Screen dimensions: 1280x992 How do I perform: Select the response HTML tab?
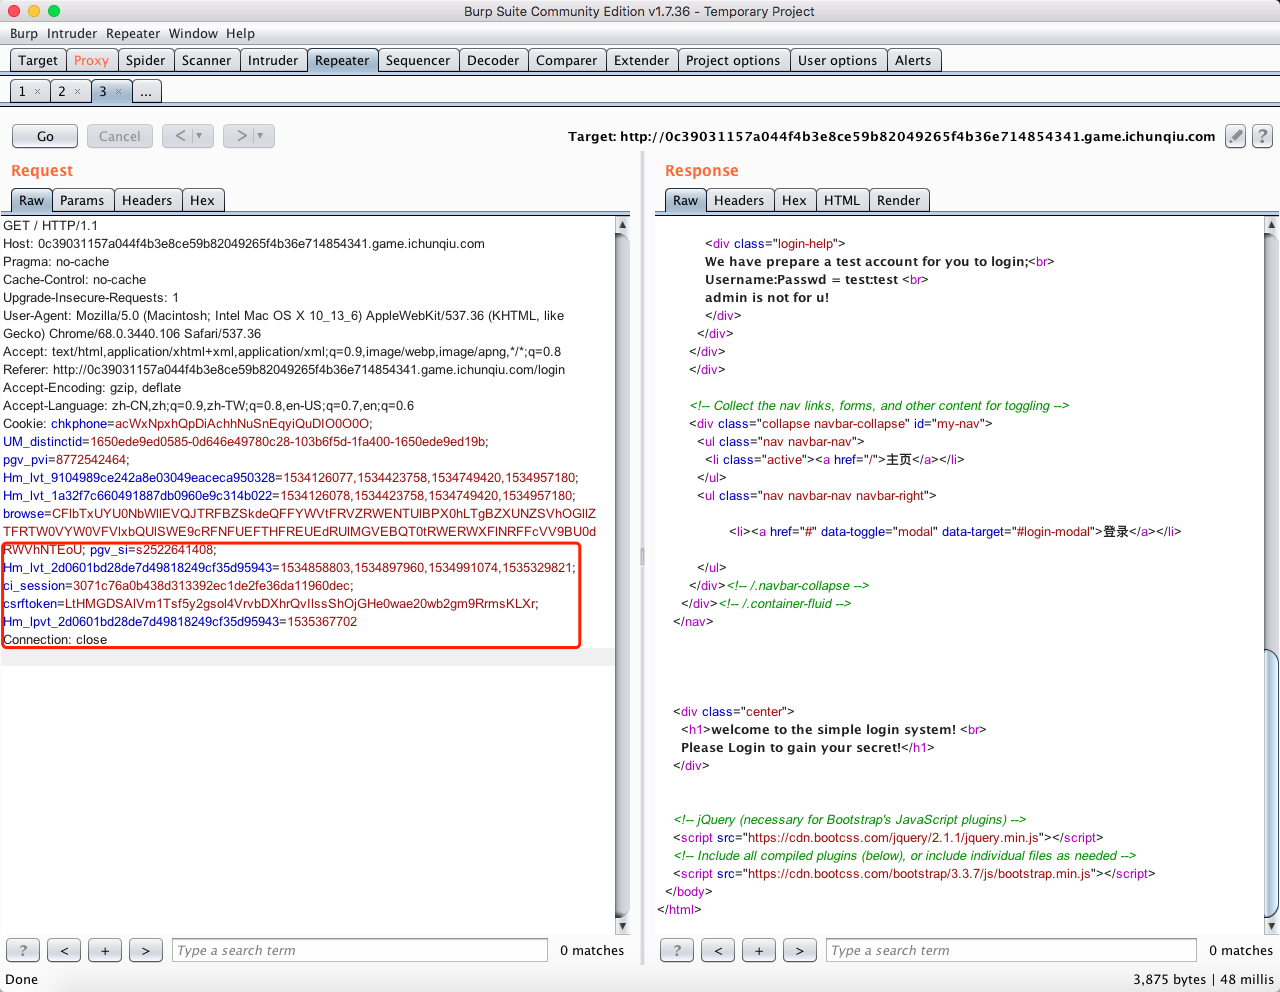tap(842, 200)
